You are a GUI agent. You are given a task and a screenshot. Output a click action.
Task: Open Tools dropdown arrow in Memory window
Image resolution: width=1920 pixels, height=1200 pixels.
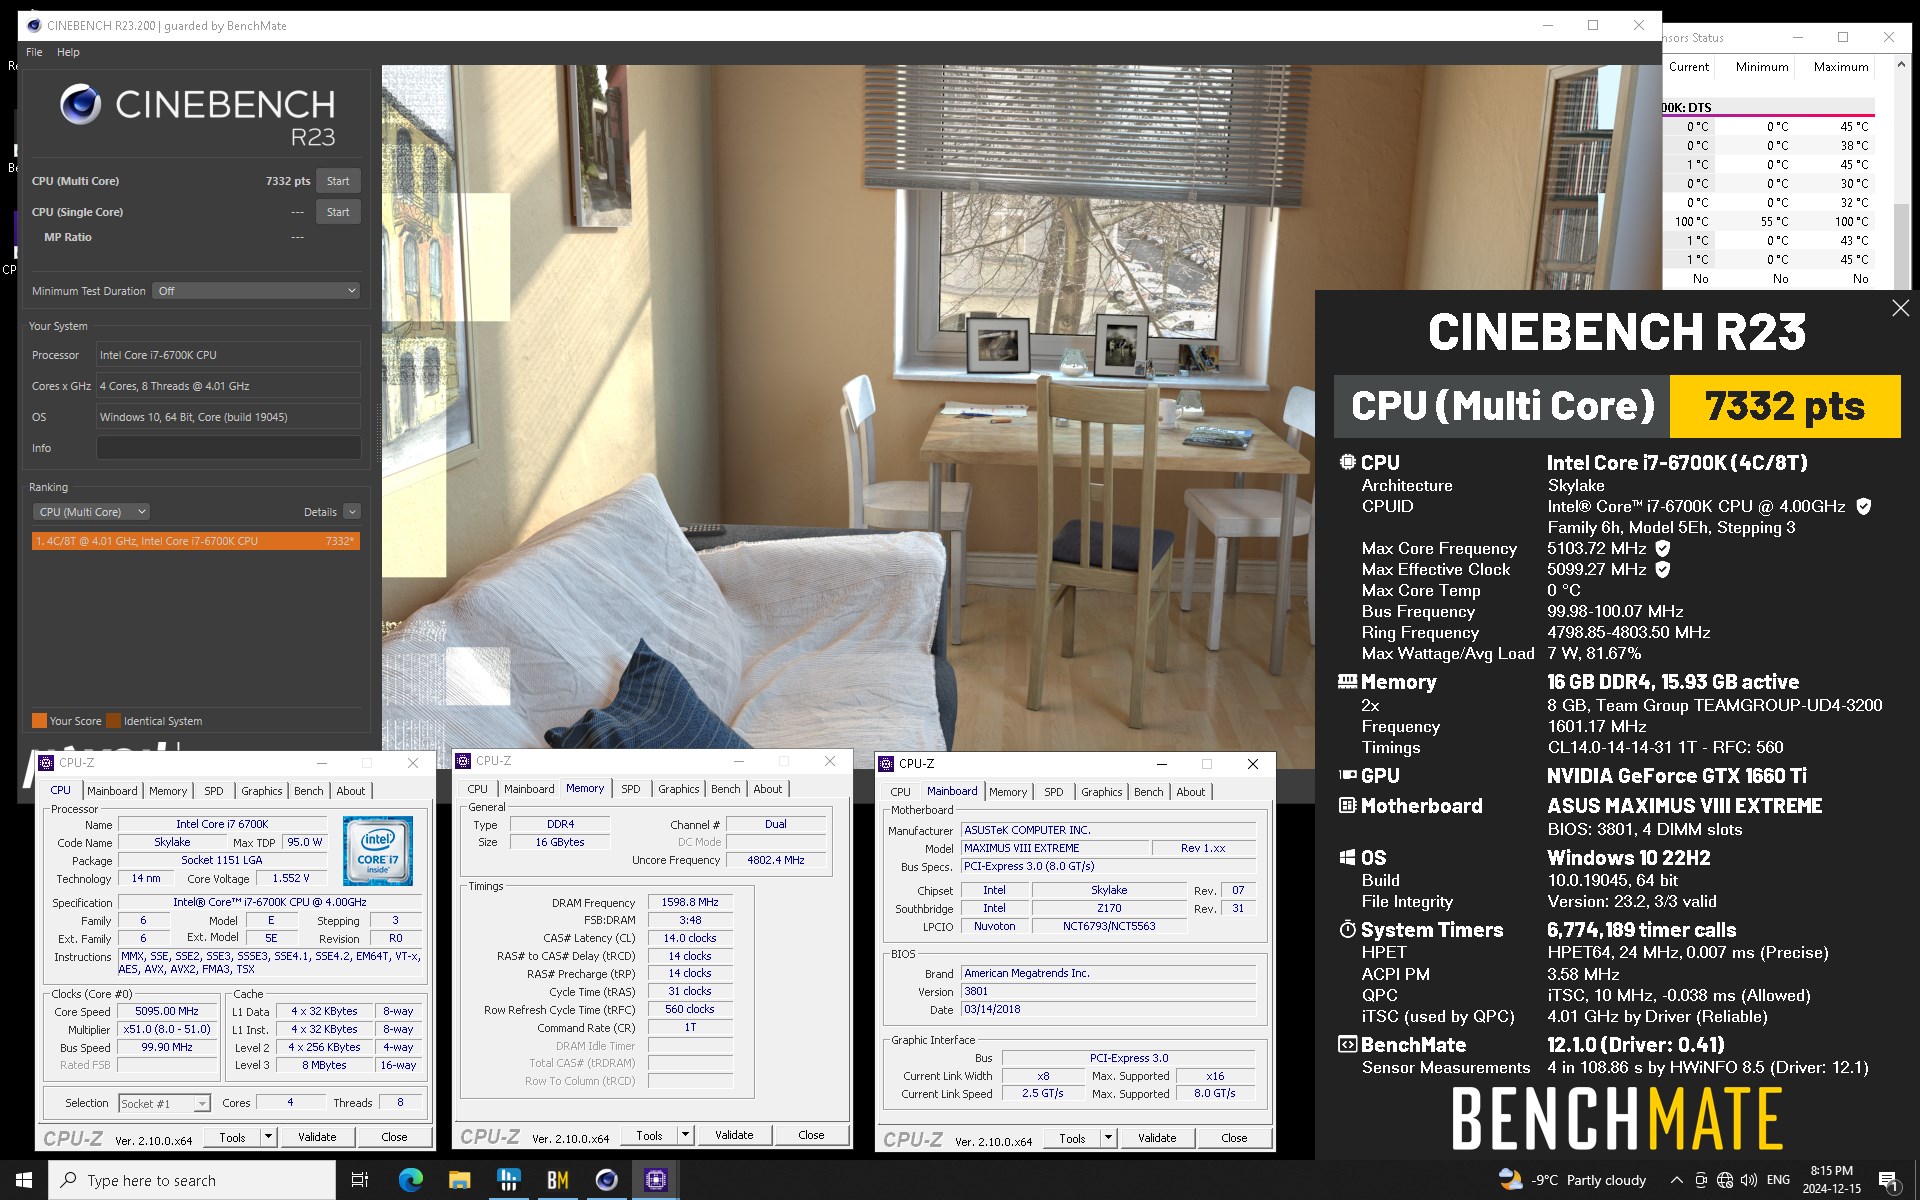(x=685, y=1135)
